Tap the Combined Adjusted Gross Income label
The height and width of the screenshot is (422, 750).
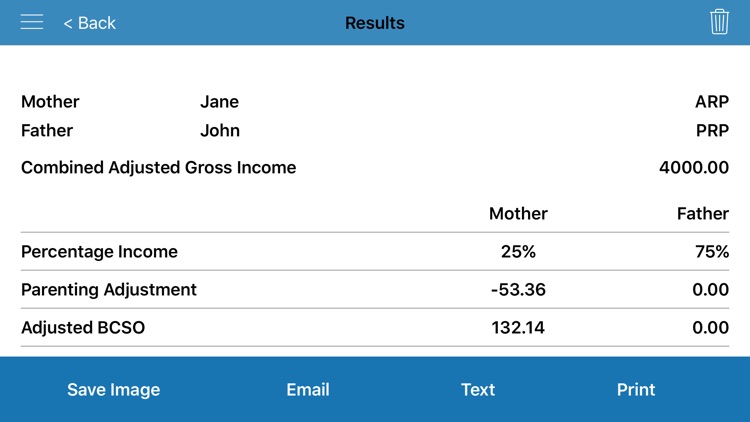158,167
